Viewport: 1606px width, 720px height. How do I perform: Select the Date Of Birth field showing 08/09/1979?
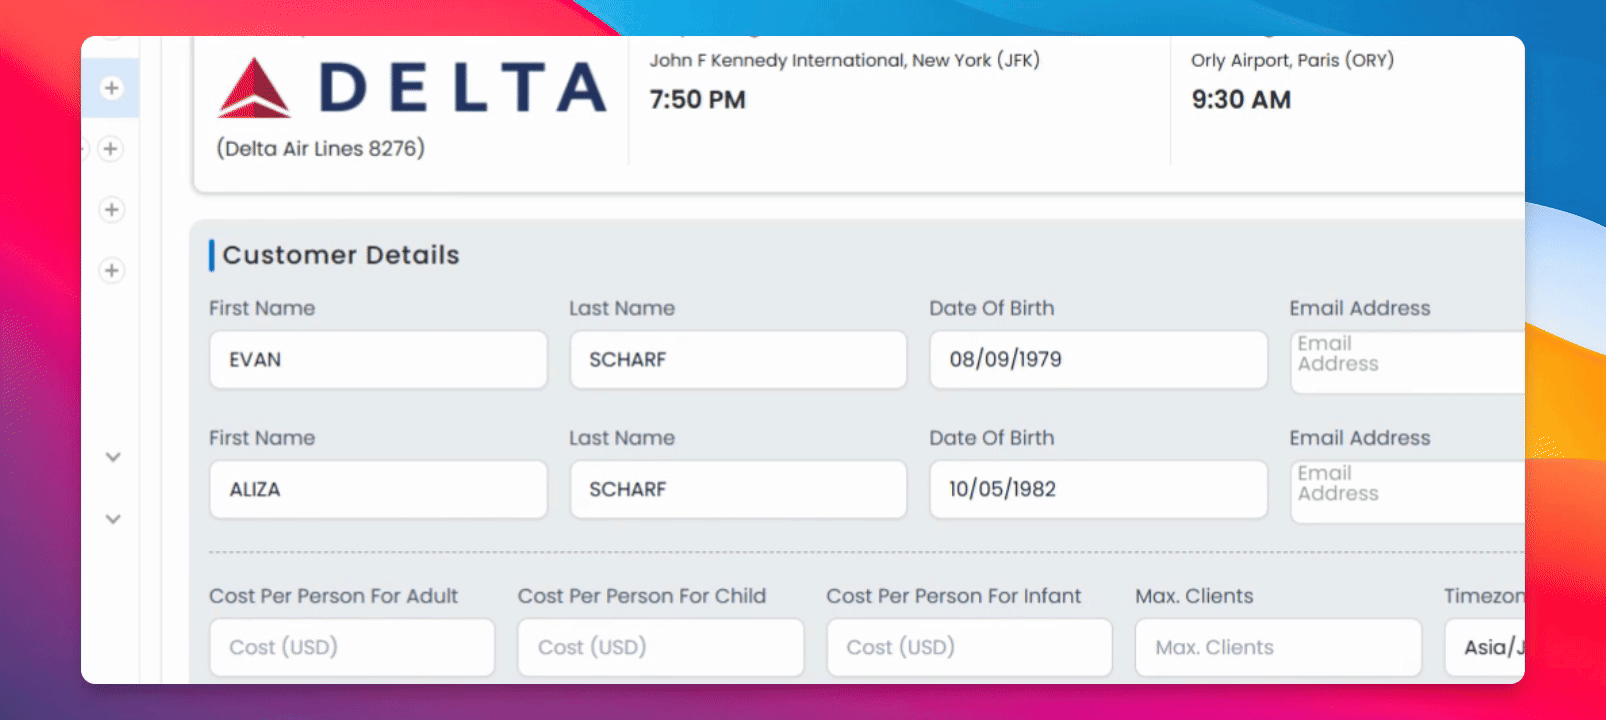[x=1098, y=360]
